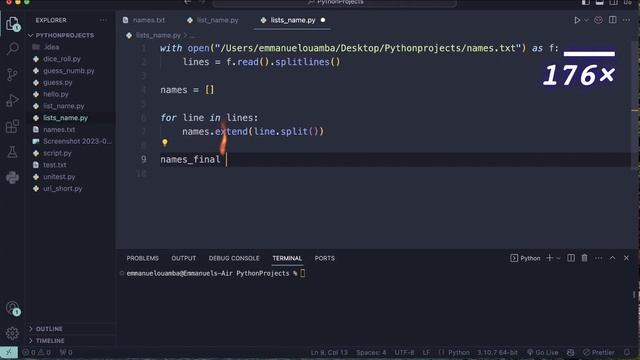Viewport: 640px width, 360px height.
Task: Focus the terminal prompt input
Action: tap(302, 273)
